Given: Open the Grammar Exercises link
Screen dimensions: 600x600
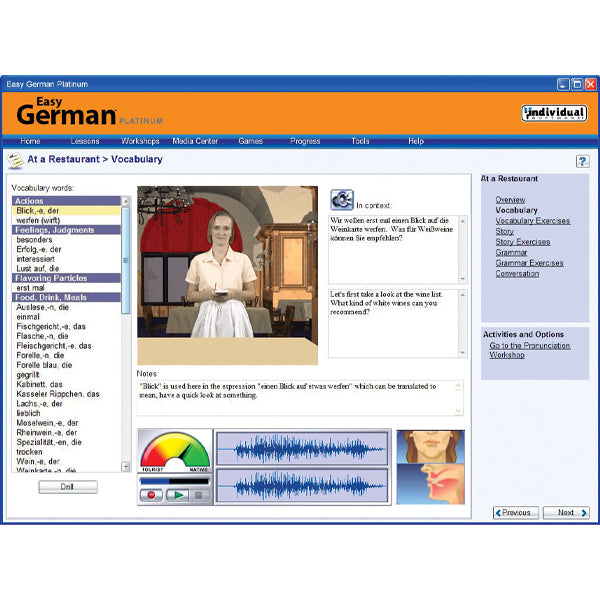Looking at the screenshot, I should tap(529, 263).
